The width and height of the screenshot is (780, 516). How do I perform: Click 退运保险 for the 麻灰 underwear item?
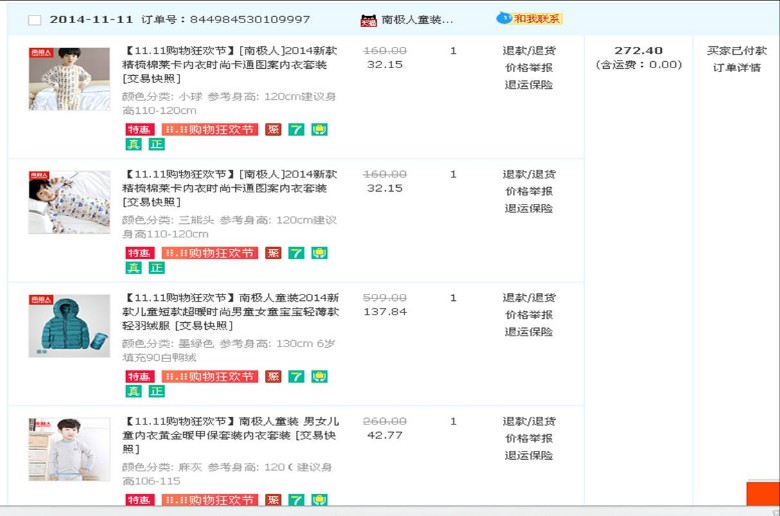click(x=529, y=455)
